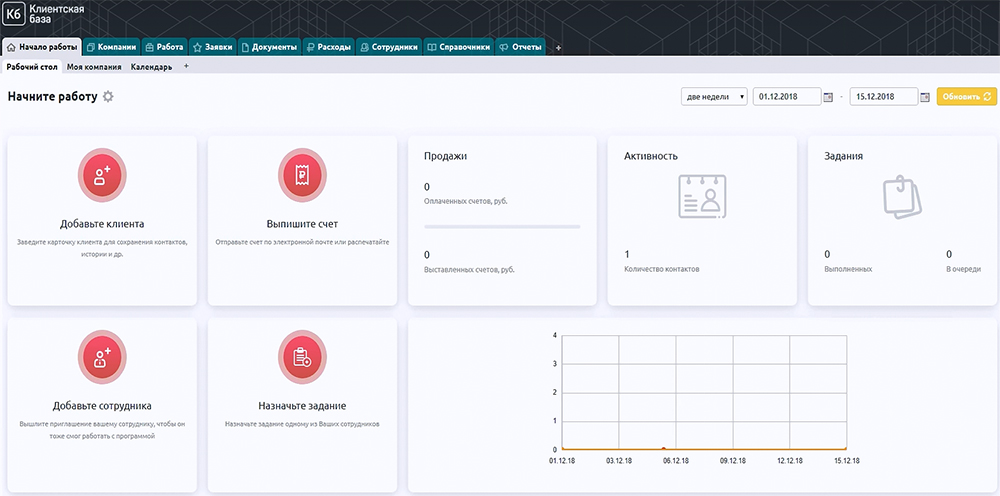Add a new sub-tab with plus
This screenshot has width=1000, height=496.
click(x=186, y=66)
